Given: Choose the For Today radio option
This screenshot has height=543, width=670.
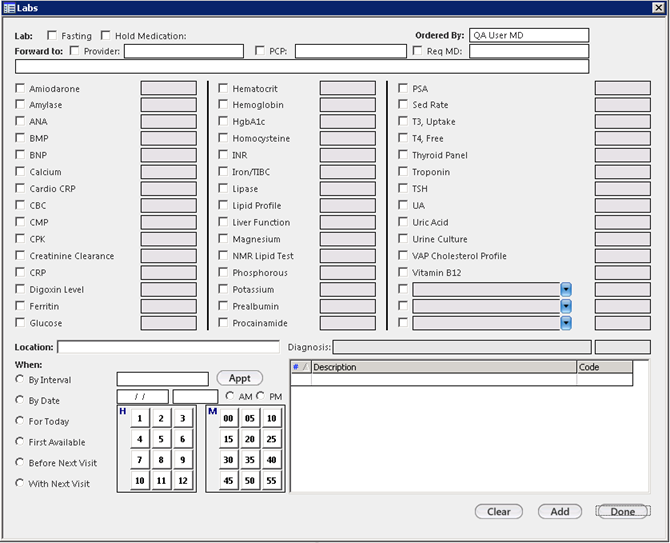Looking at the screenshot, I should 20,421.
